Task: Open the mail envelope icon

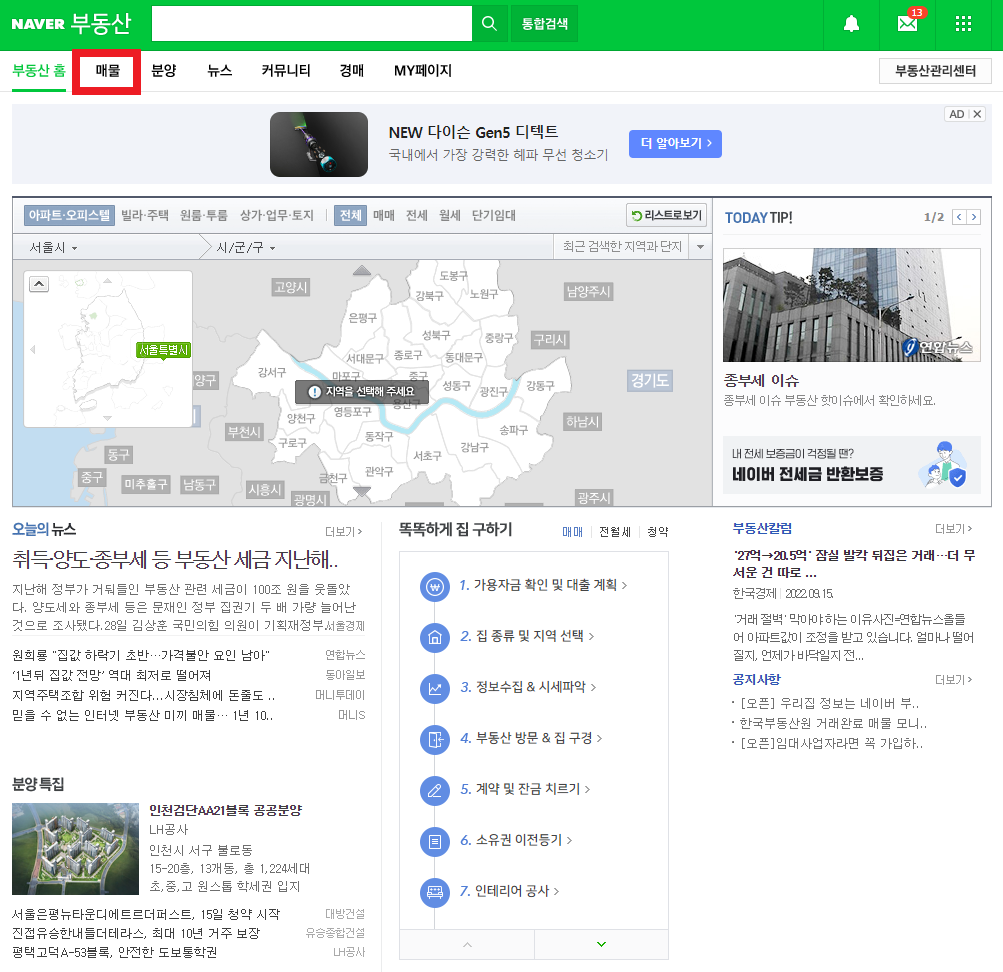Action: coord(907,24)
